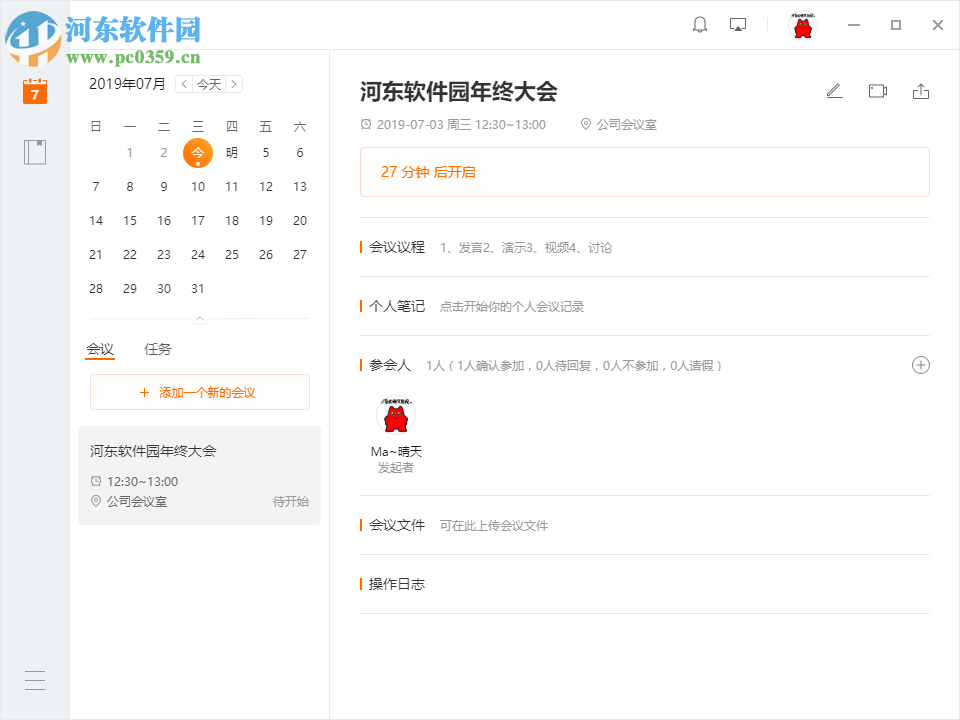The width and height of the screenshot is (960, 720).
Task: Click the Ma~晴天 participant avatar
Action: tap(395, 413)
